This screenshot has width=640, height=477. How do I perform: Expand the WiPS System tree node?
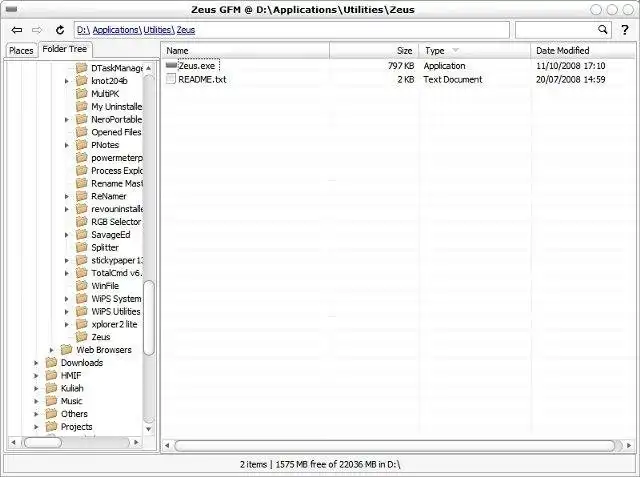[x=67, y=299]
